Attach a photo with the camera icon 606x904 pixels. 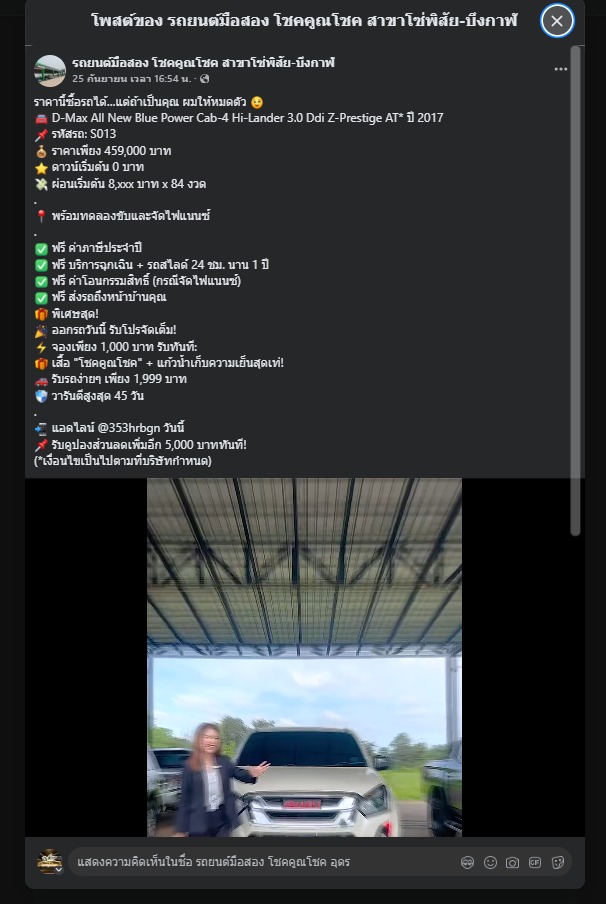(x=512, y=862)
